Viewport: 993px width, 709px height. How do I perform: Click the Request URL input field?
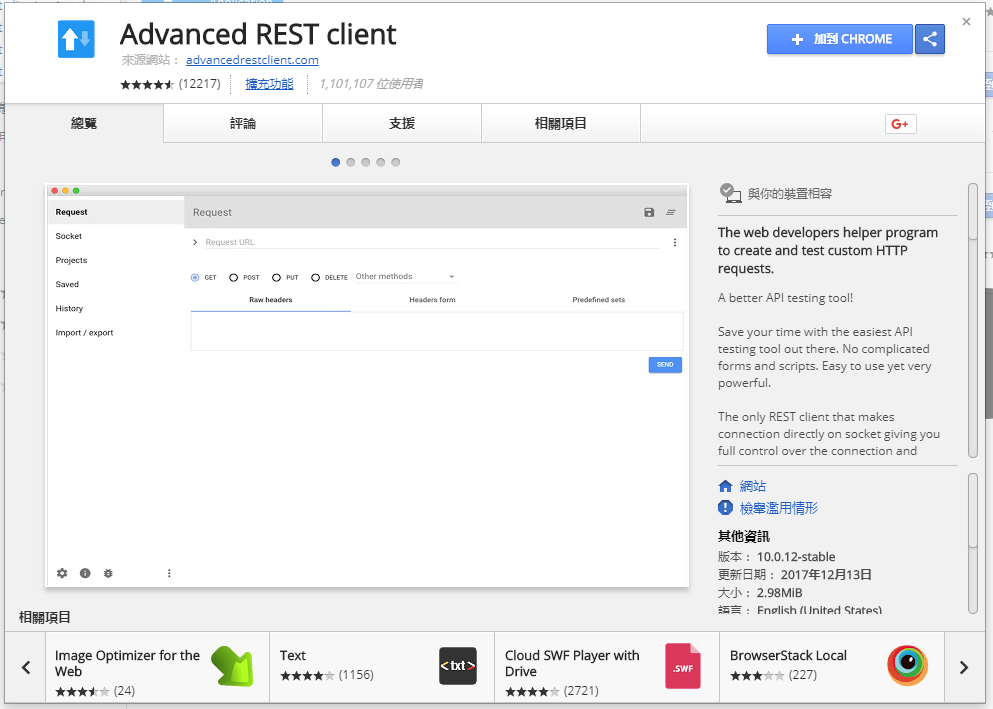(433, 242)
